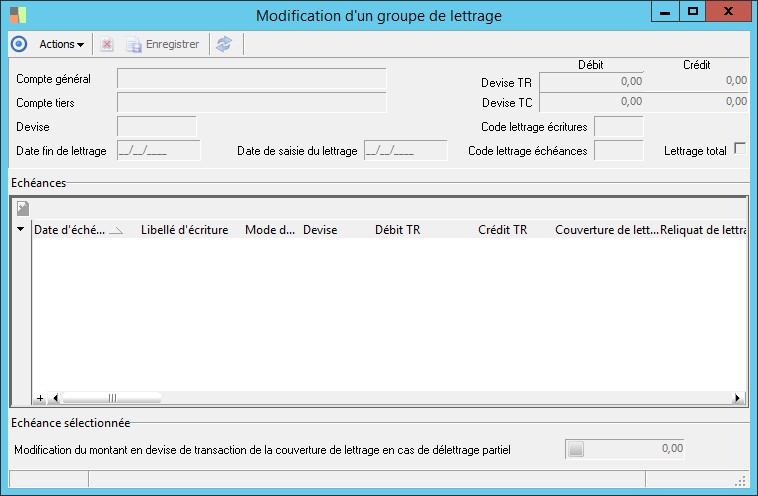Click the calculator button in the amount field

click(x=575, y=450)
